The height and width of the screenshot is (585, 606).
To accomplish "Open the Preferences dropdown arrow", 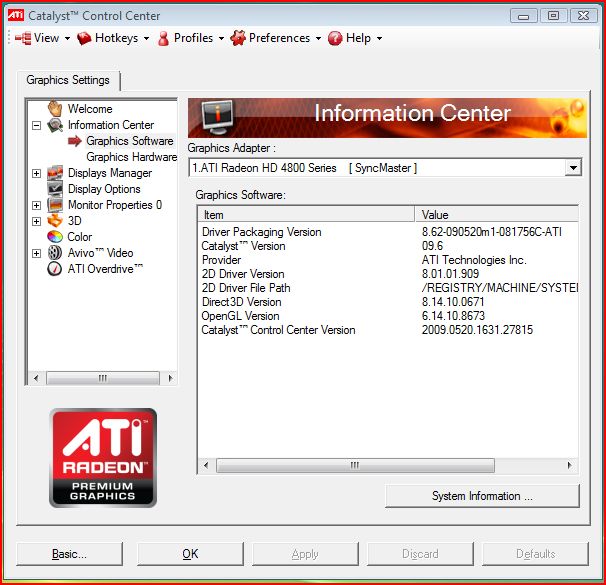I will (318, 38).
